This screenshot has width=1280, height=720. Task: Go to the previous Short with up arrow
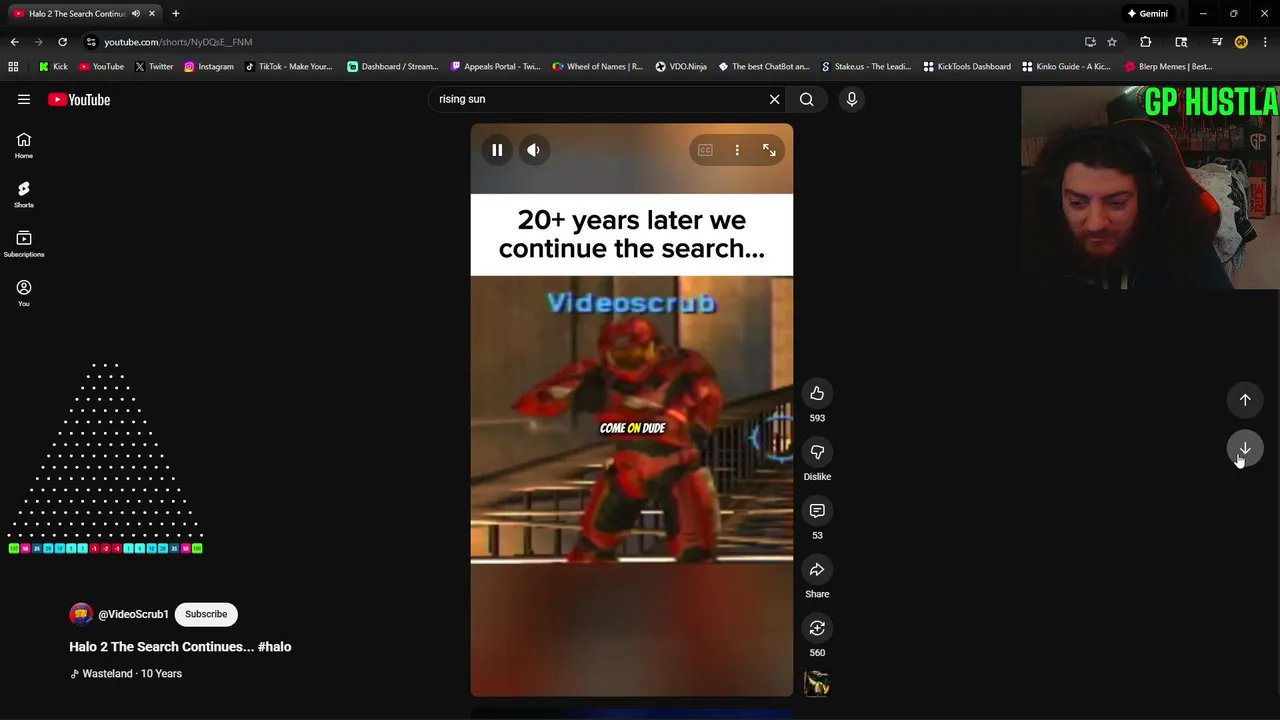pos(1245,400)
